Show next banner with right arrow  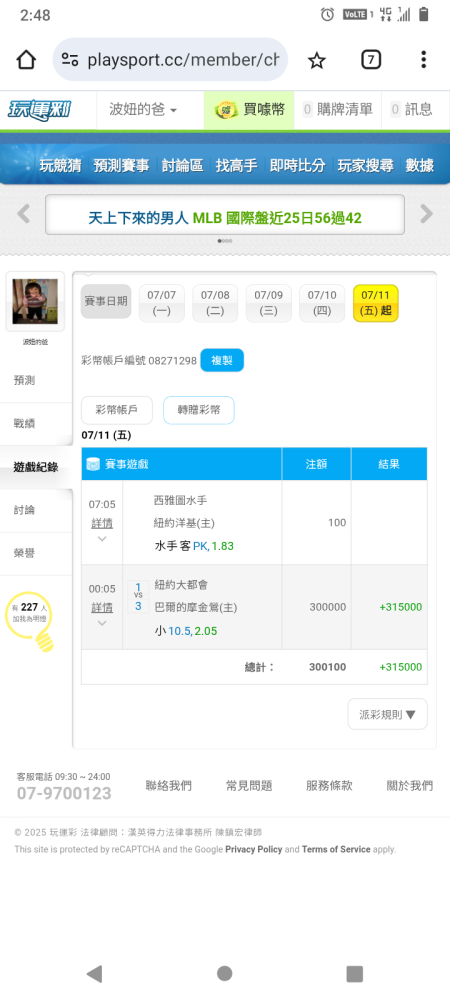426,214
